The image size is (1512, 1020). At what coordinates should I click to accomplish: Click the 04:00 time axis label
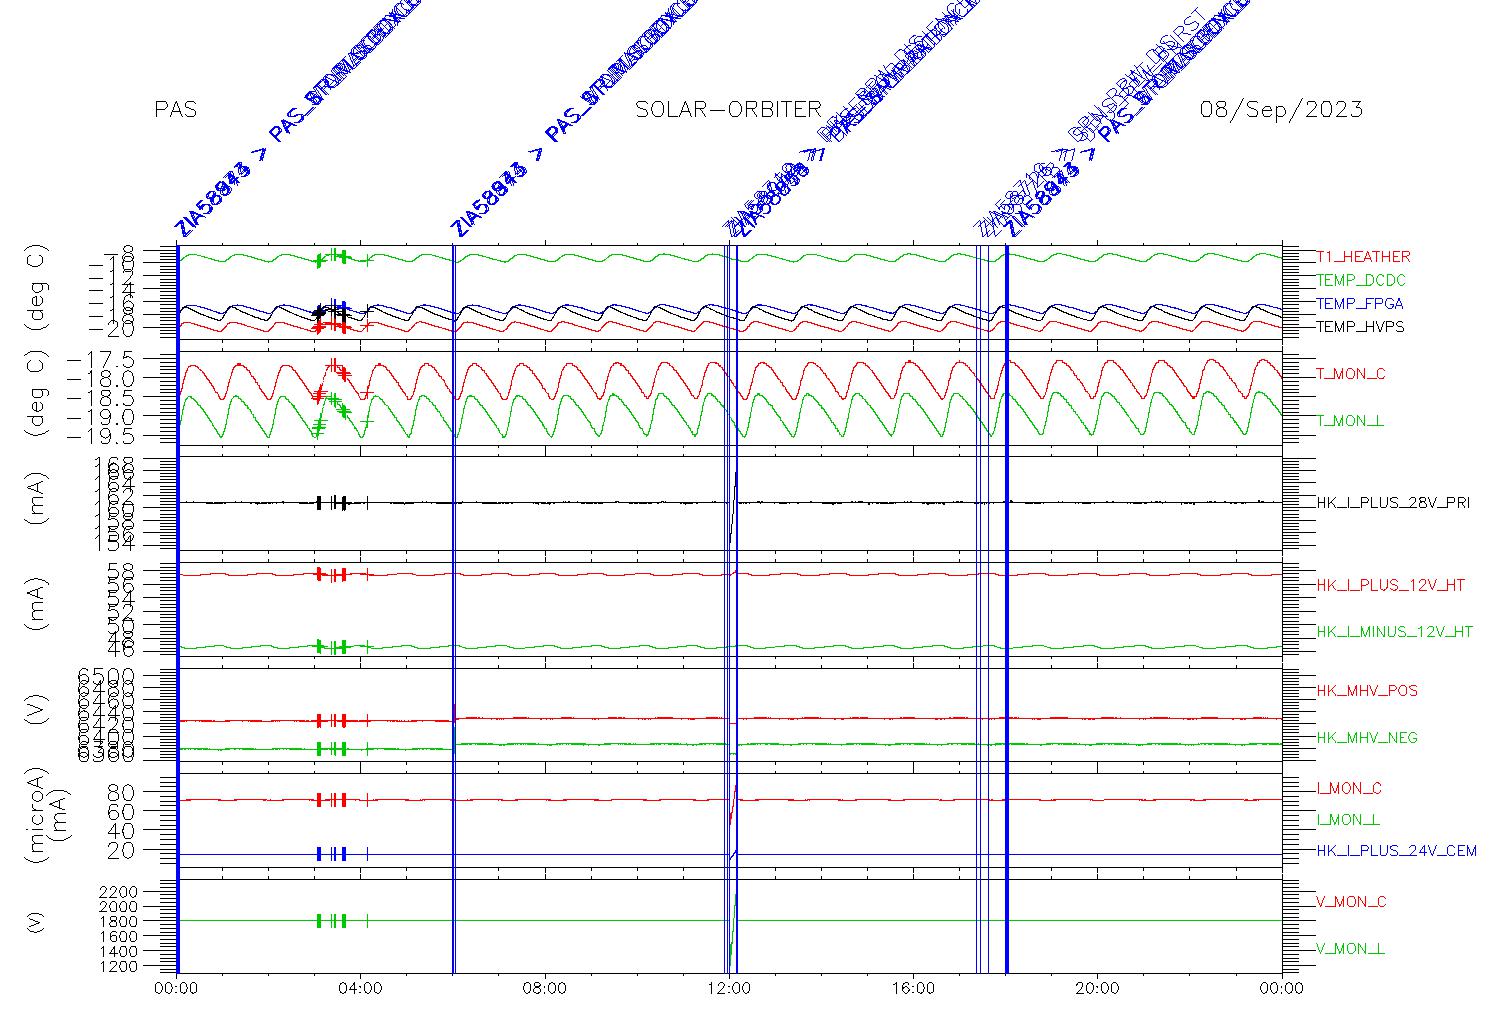tap(360, 989)
